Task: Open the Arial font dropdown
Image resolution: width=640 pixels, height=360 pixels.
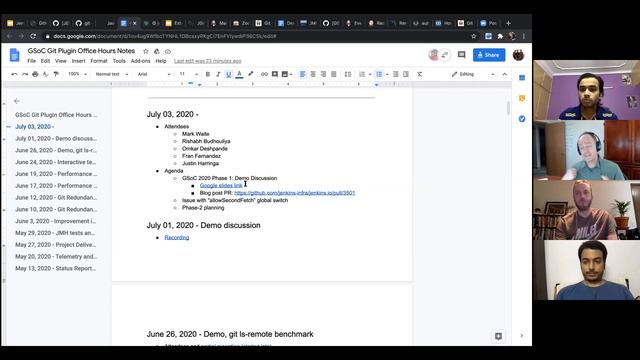Action: click(x=154, y=74)
